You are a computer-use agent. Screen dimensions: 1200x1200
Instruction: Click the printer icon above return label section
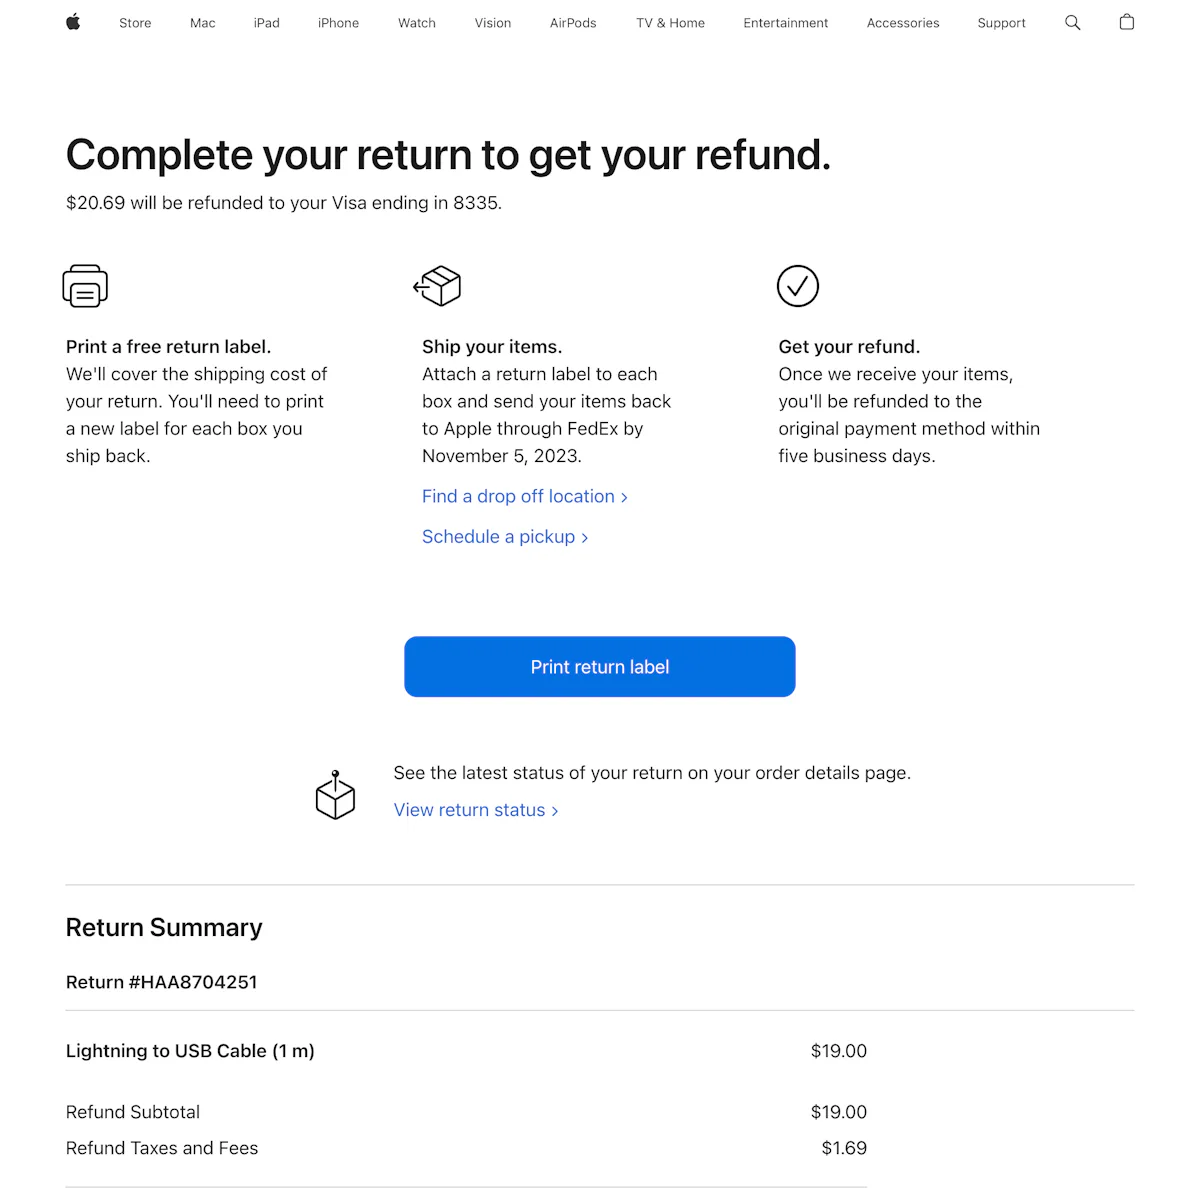(x=85, y=285)
